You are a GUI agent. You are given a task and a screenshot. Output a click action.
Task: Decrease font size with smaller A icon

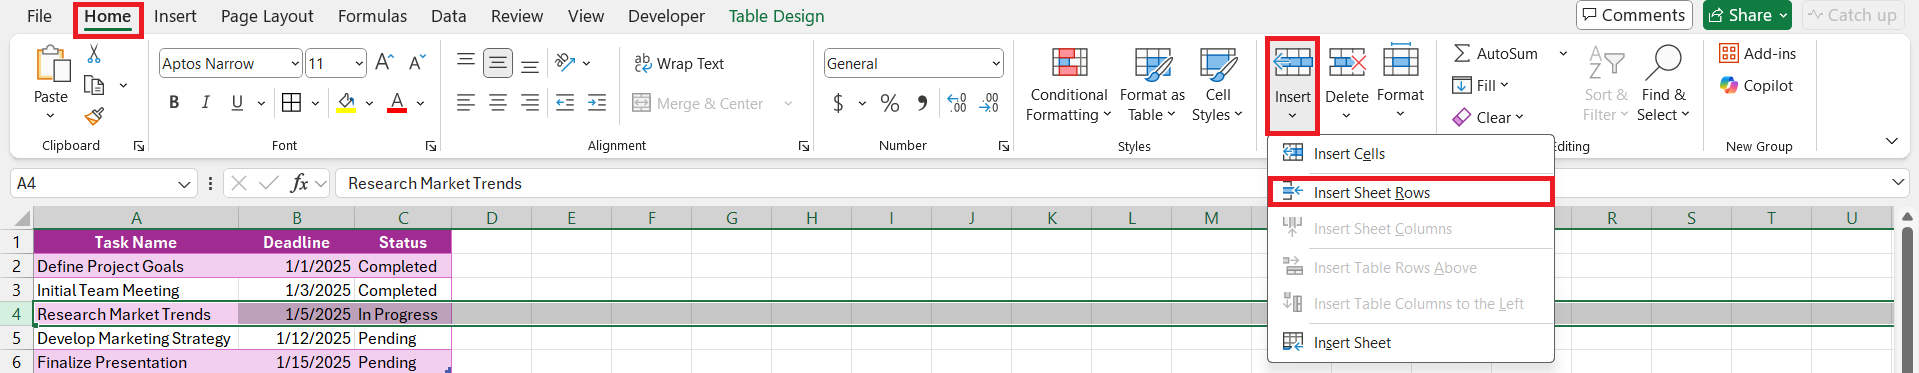pyautogui.click(x=418, y=63)
